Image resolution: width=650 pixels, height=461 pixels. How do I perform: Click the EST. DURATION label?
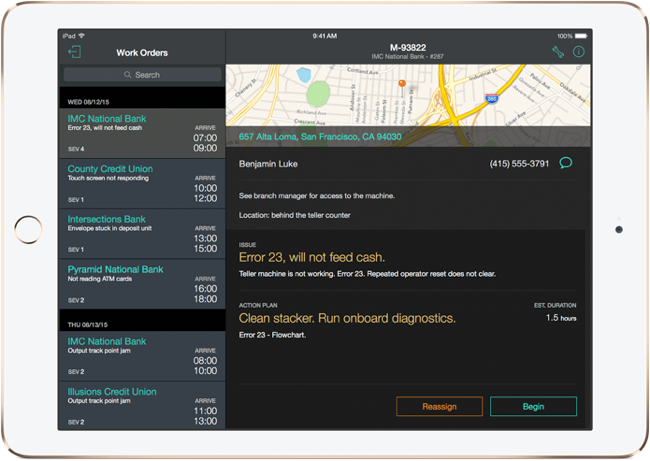(x=555, y=306)
